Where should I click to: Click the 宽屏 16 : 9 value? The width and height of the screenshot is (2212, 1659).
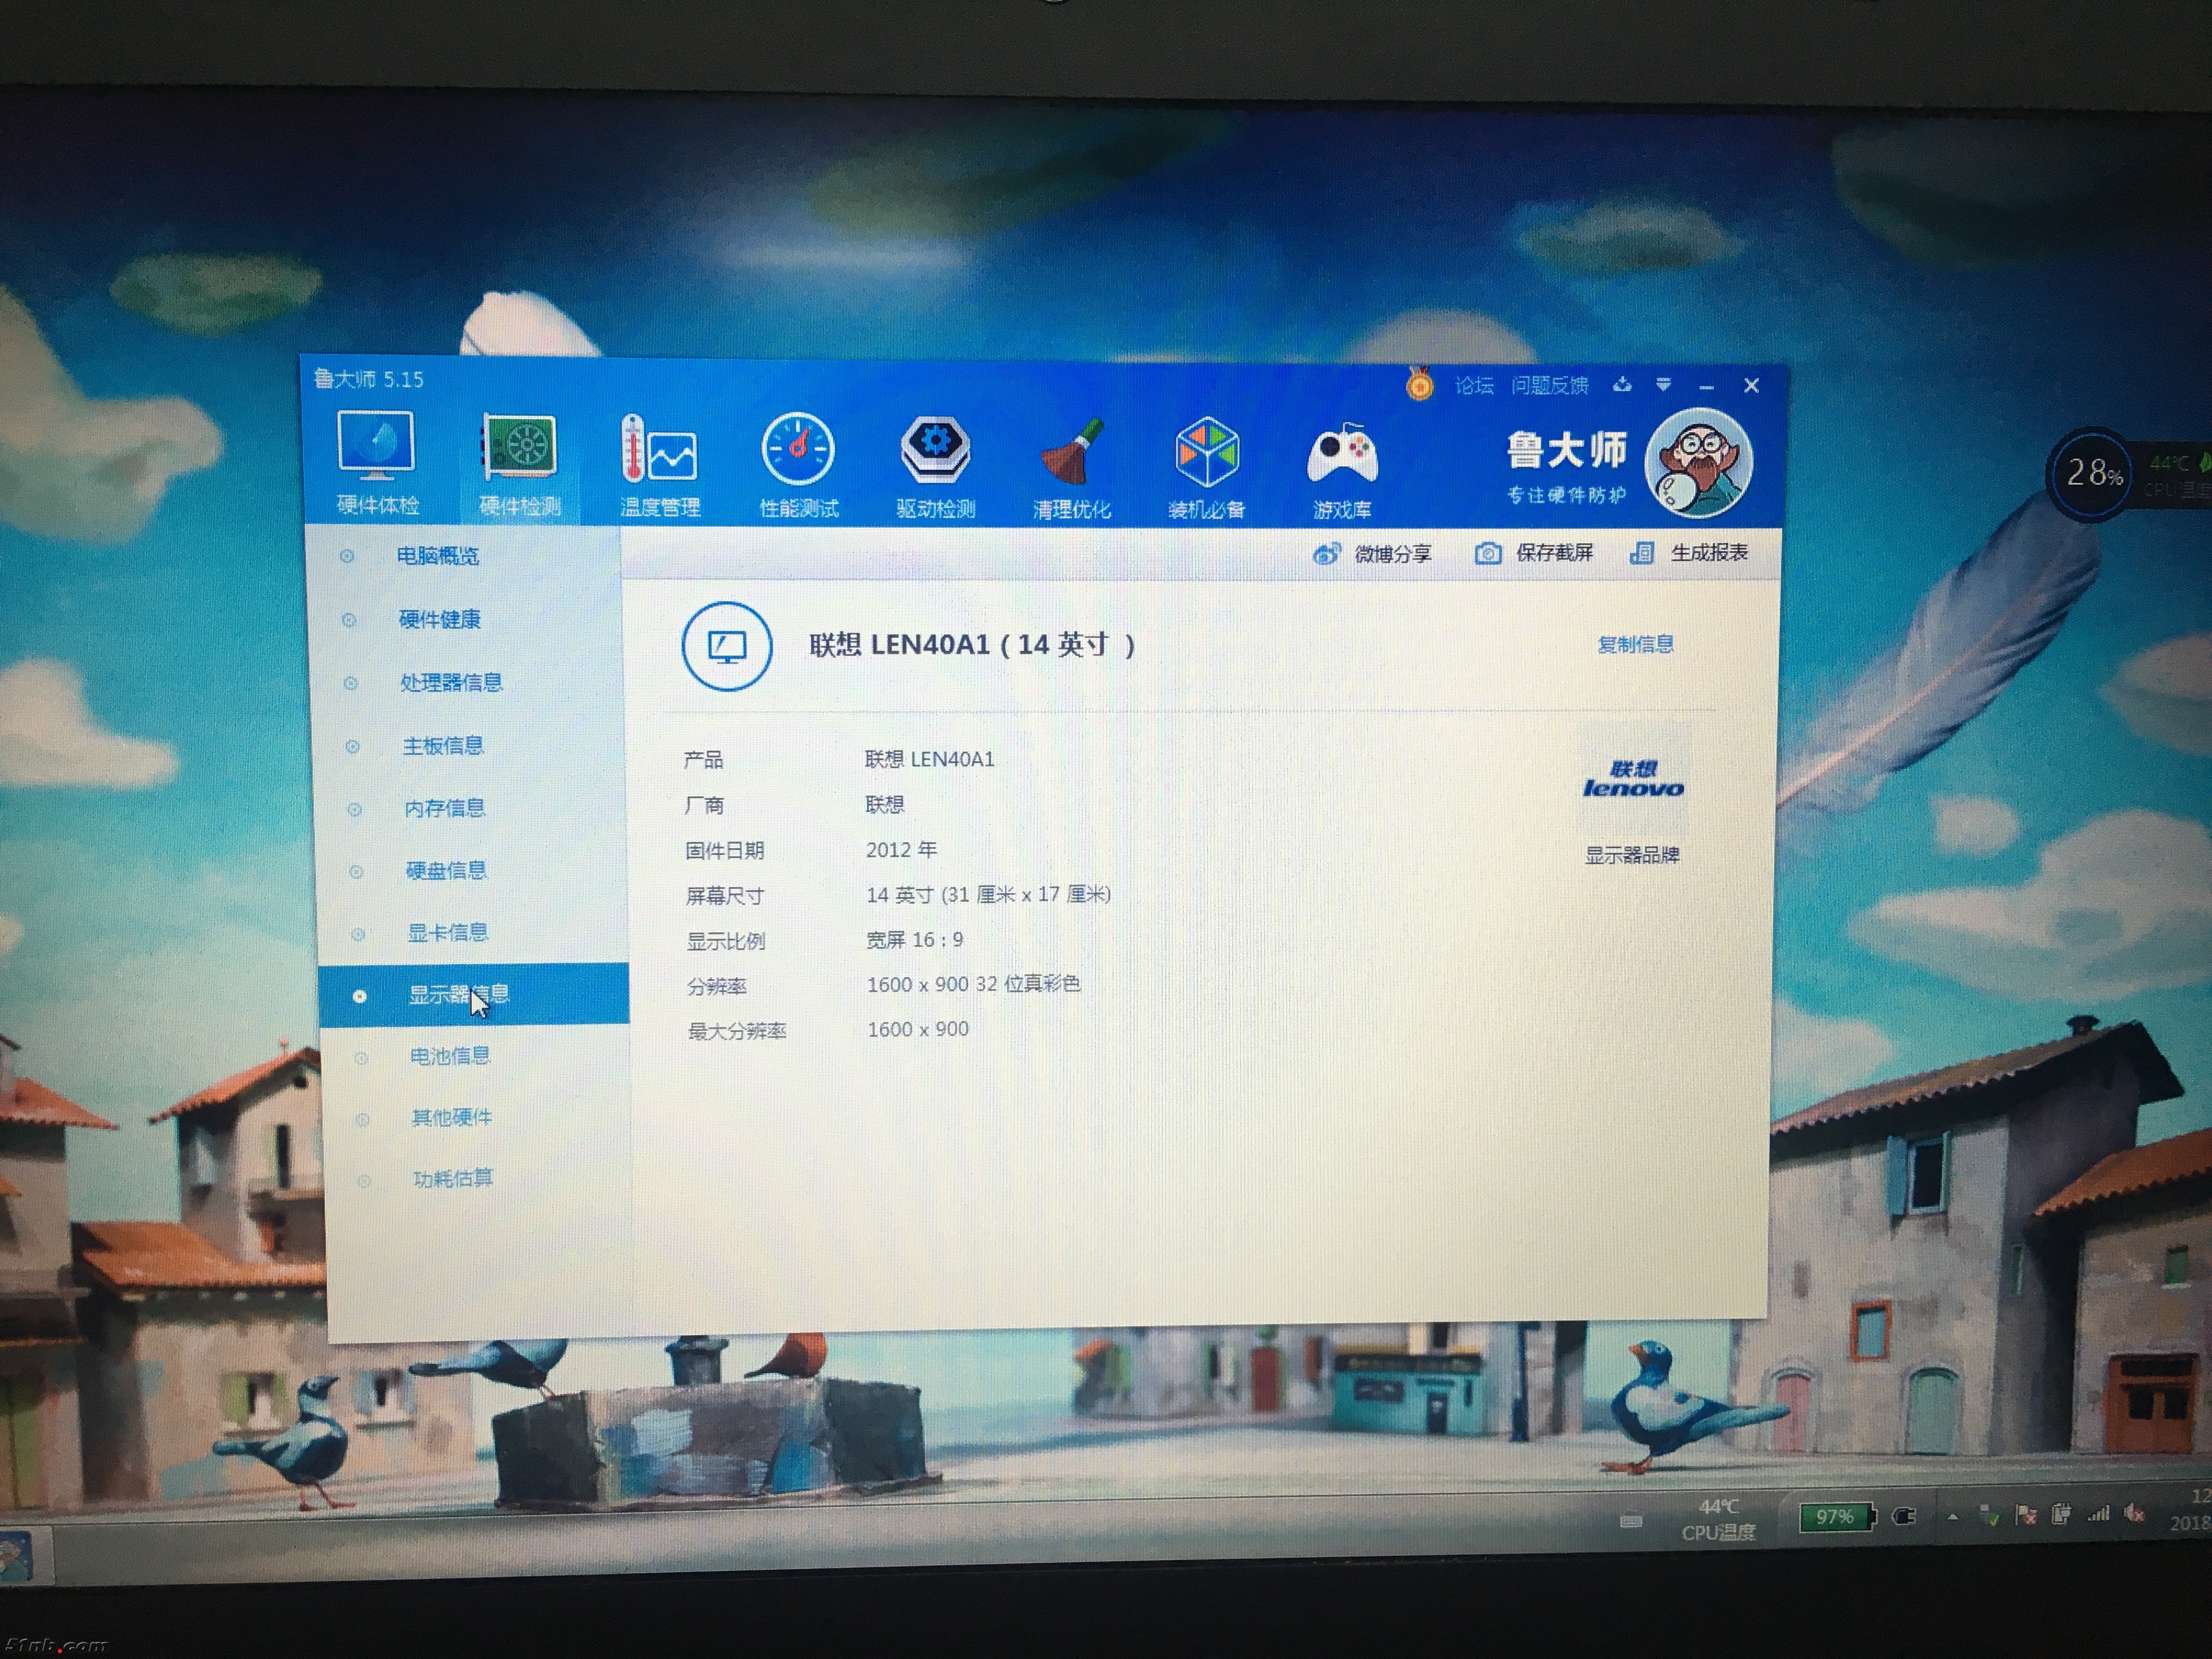pyautogui.click(x=914, y=939)
